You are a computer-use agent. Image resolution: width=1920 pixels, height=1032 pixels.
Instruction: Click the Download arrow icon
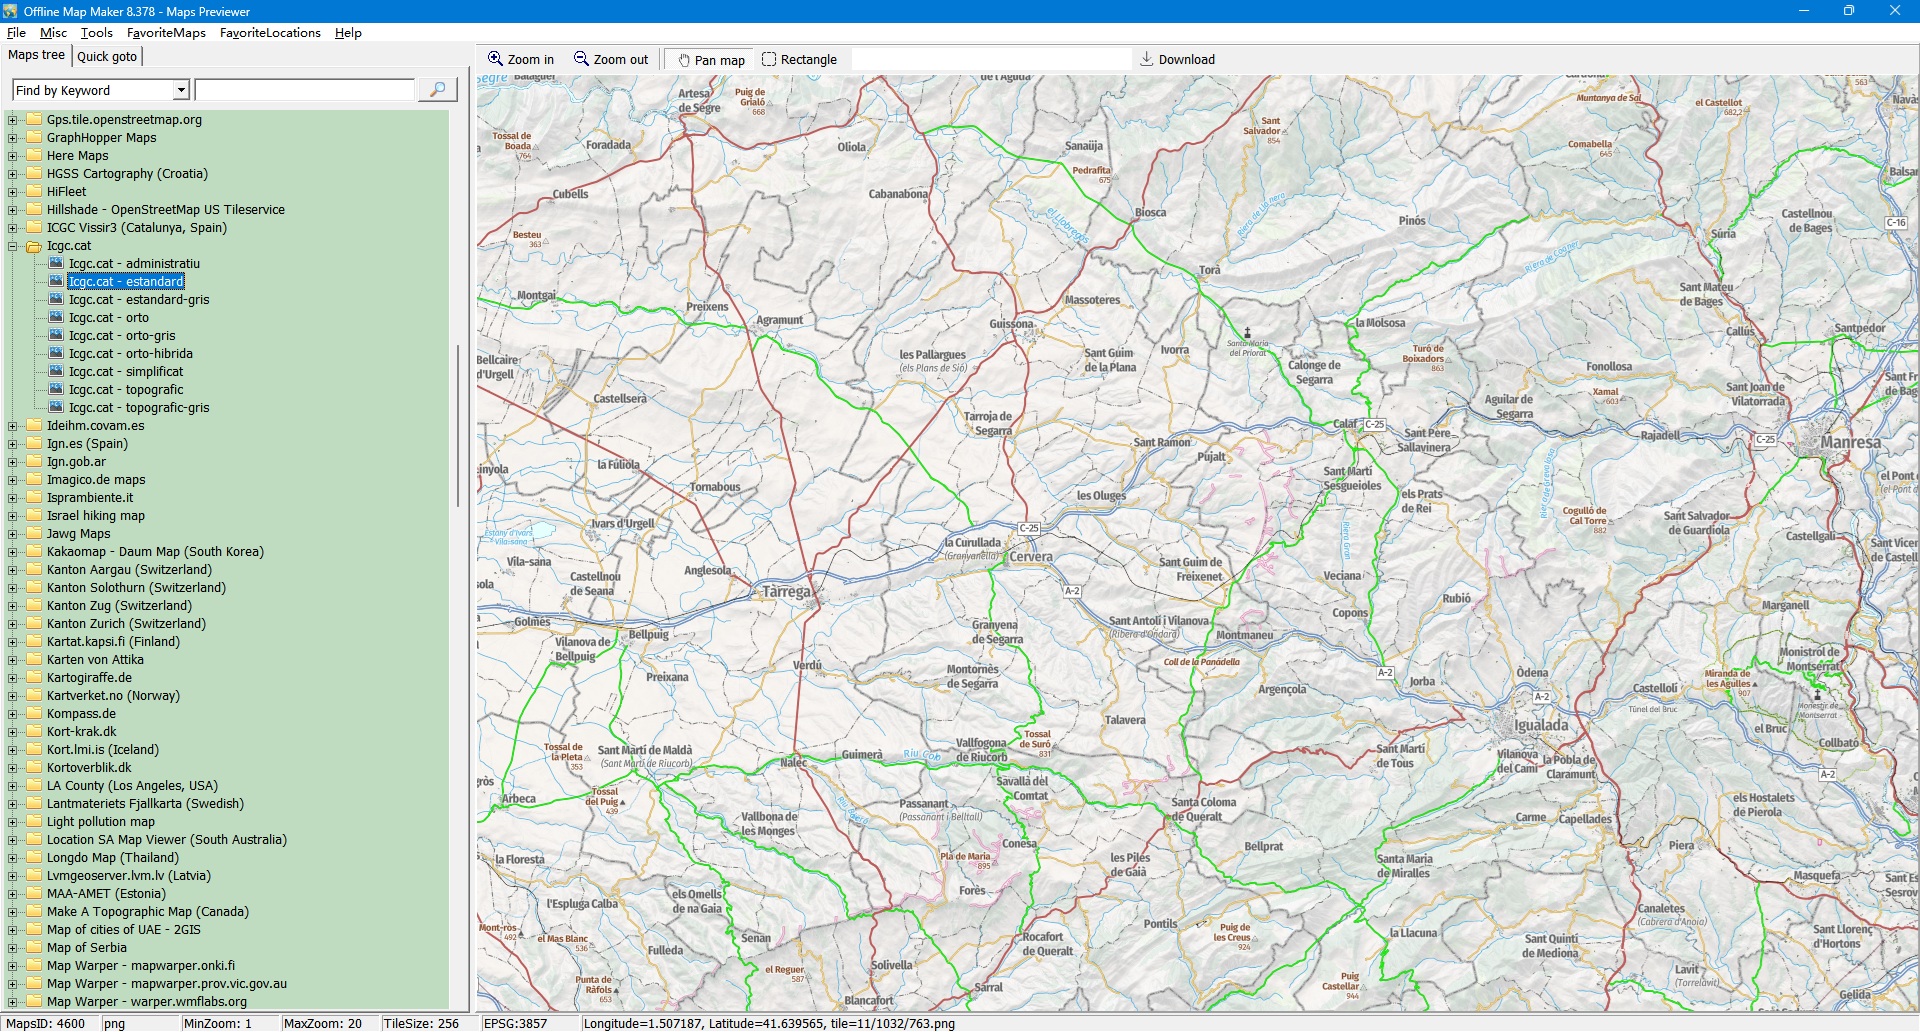pyautogui.click(x=1147, y=59)
